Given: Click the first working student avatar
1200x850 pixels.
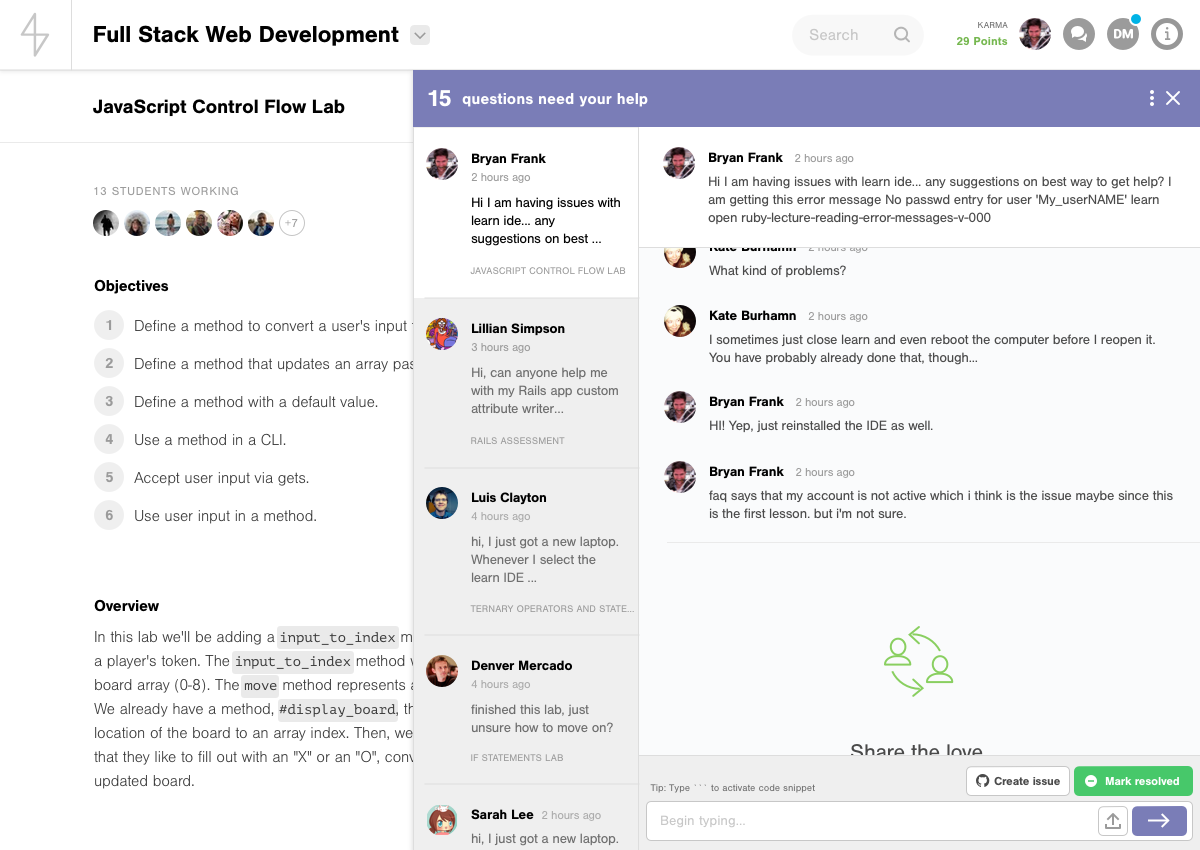Looking at the screenshot, I should coord(106,223).
